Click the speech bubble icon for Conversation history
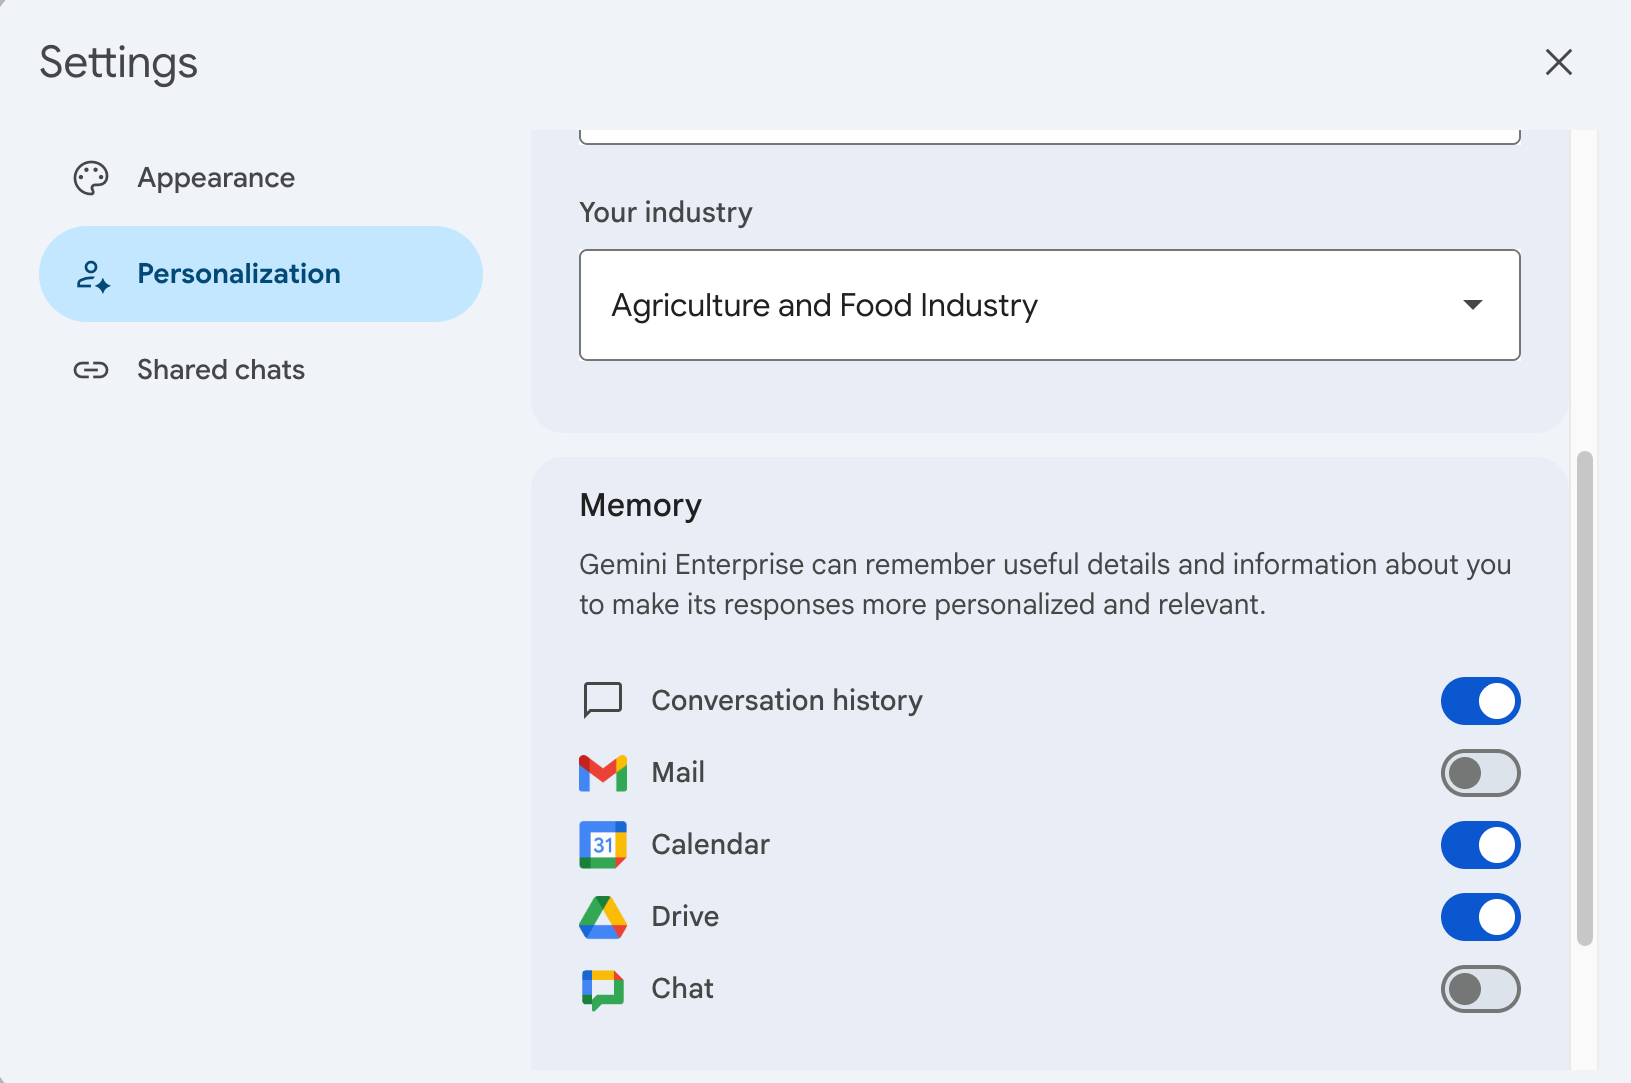This screenshot has width=1631, height=1083. 602,700
